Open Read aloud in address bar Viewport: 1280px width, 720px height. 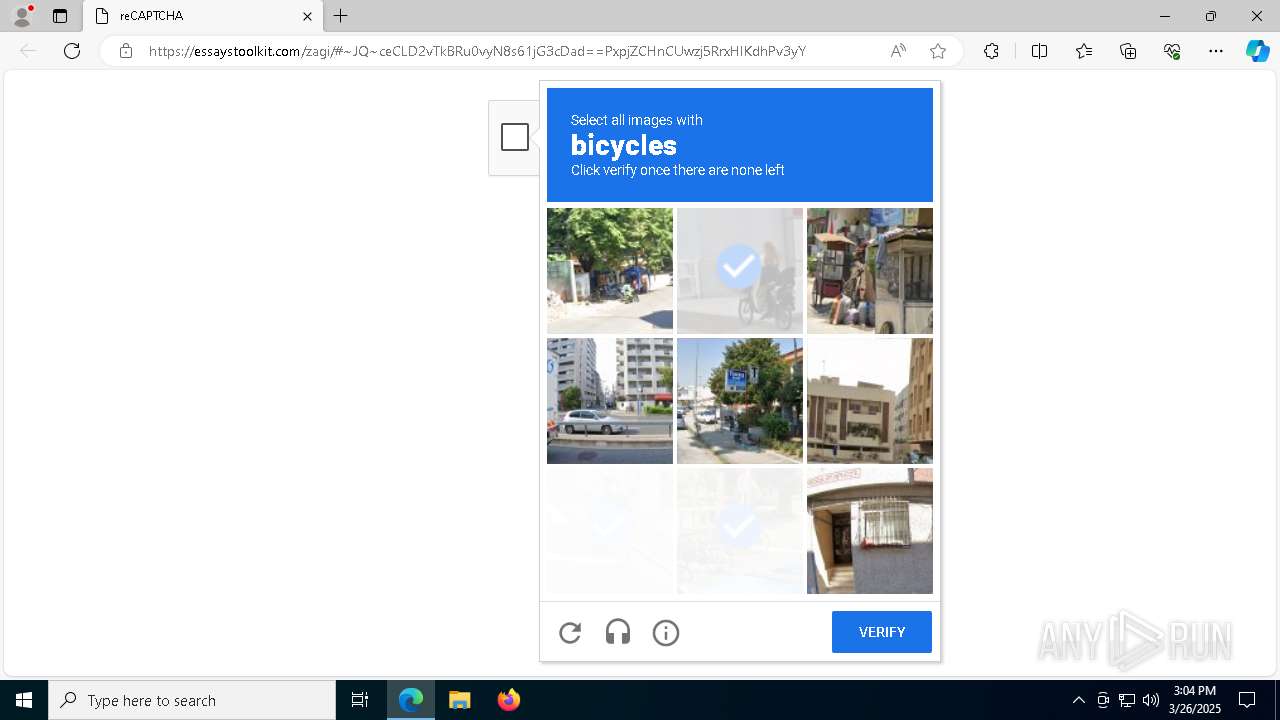[x=898, y=51]
